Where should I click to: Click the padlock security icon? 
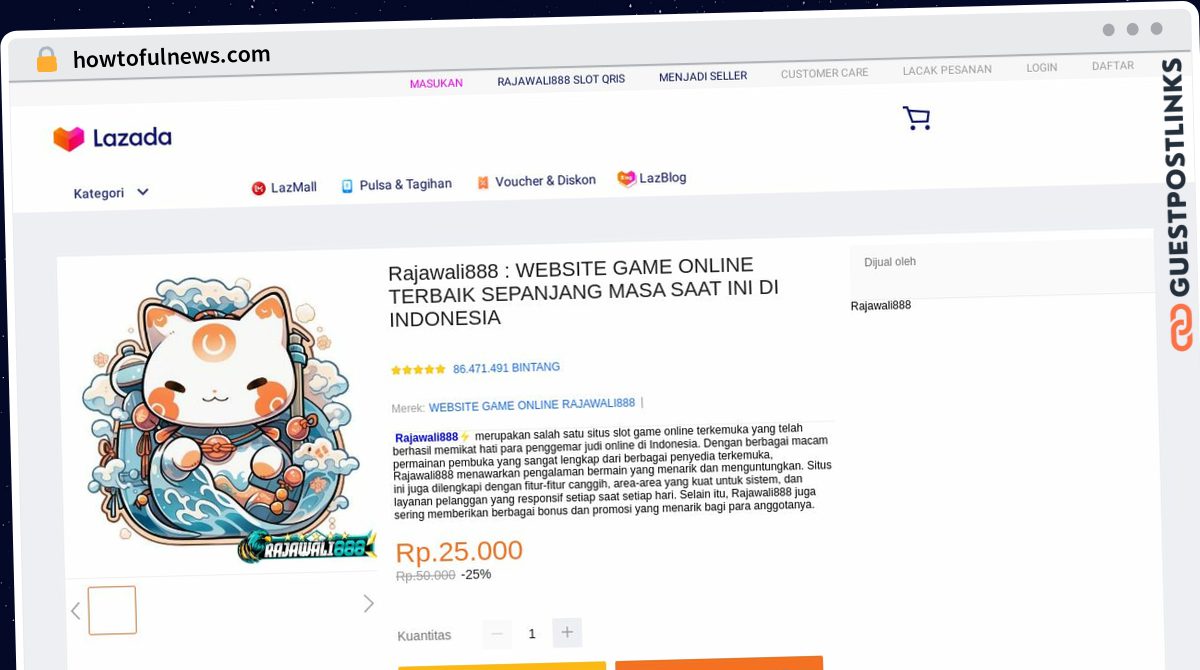pyautogui.click(x=46, y=59)
